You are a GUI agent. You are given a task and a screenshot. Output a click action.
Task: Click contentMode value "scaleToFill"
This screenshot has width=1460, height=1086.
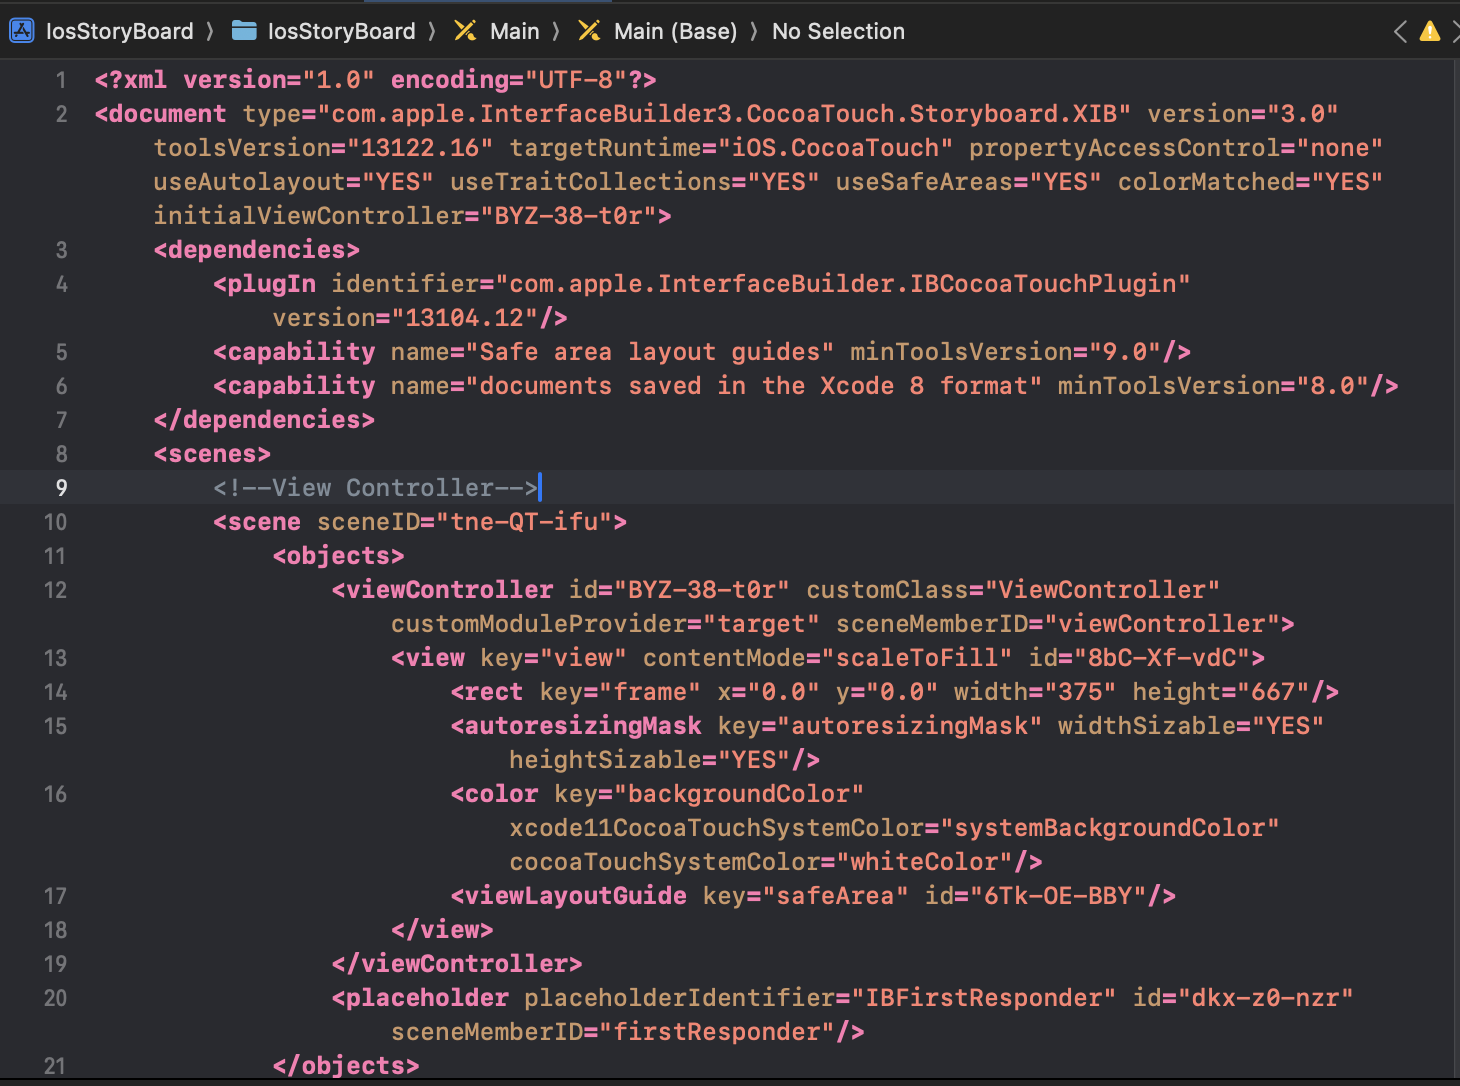click(x=917, y=658)
